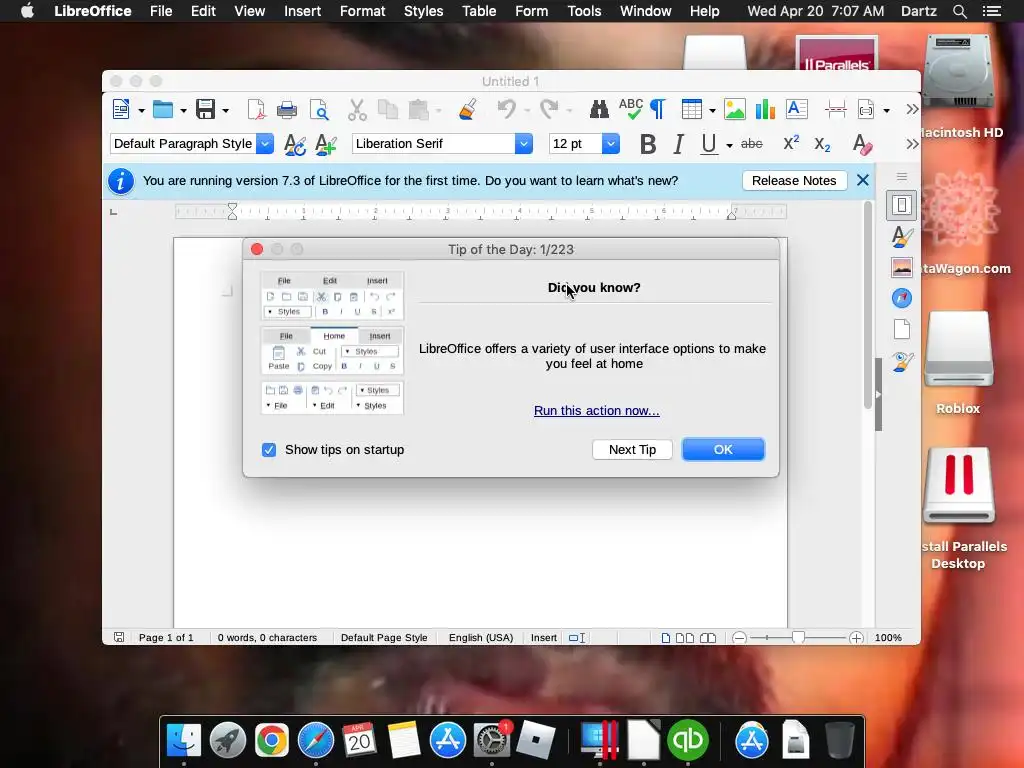The image size is (1024, 768).
Task: Open the Form menu
Action: (531, 11)
